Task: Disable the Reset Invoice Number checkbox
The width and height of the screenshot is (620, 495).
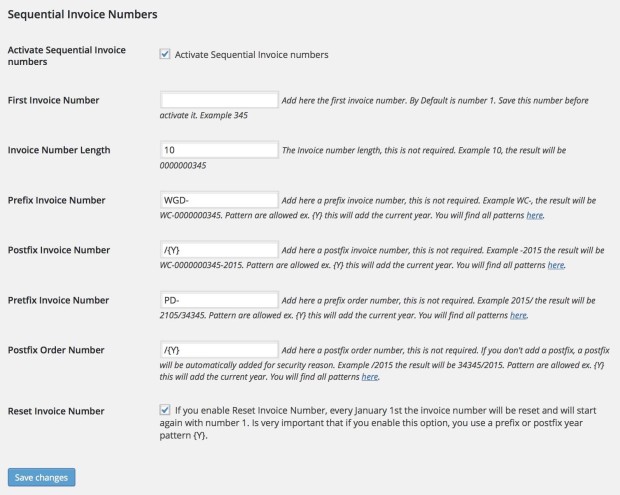Action: [165, 410]
